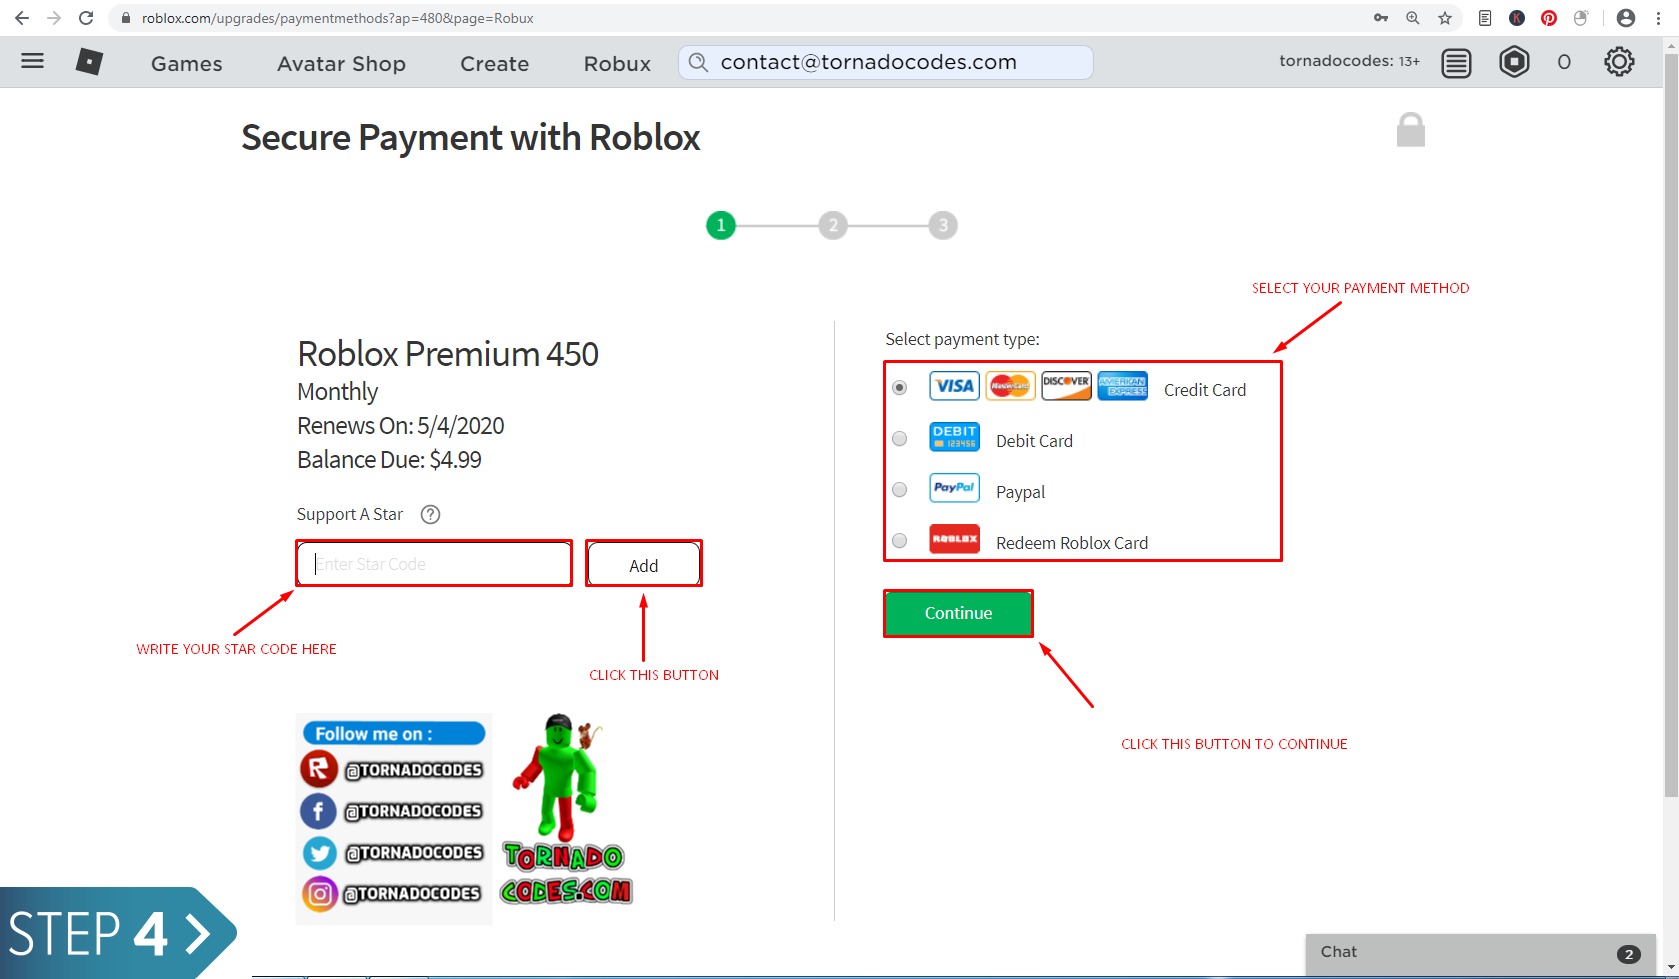Open the settings gear icon
This screenshot has width=1679, height=979.
click(1619, 62)
